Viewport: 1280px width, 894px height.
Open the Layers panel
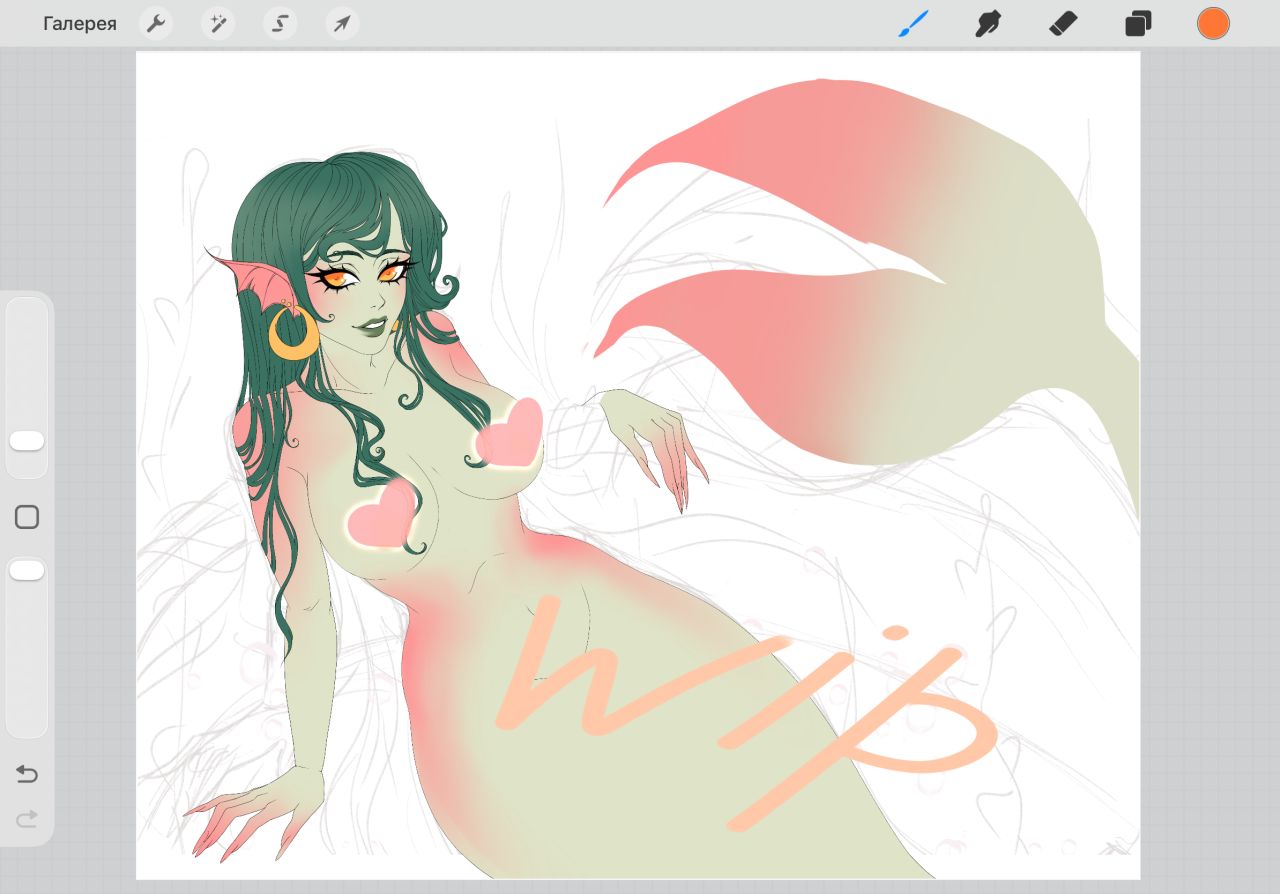click(x=1138, y=24)
